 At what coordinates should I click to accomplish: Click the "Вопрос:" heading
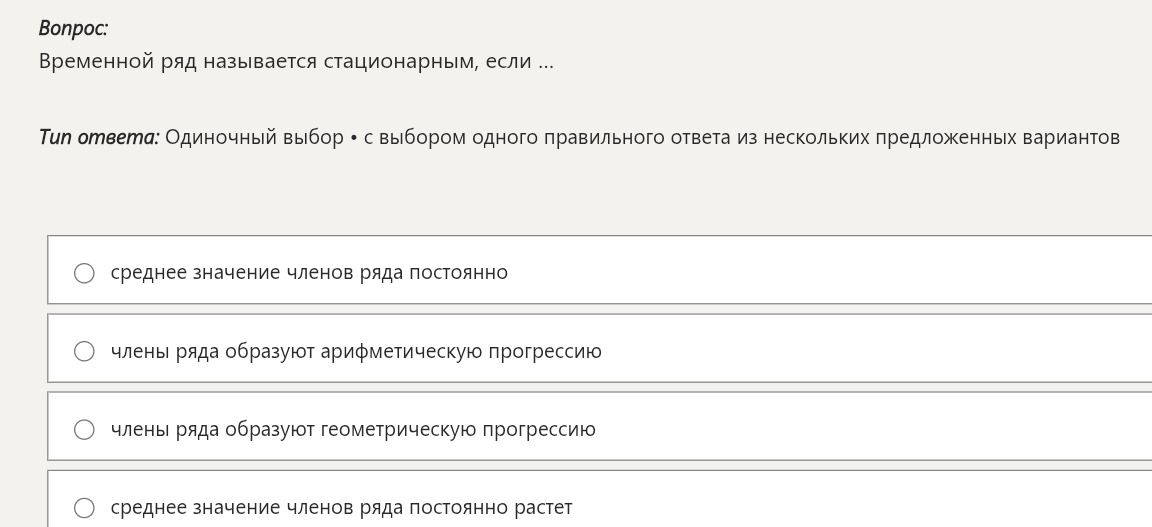pyautogui.click(x=73, y=29)
